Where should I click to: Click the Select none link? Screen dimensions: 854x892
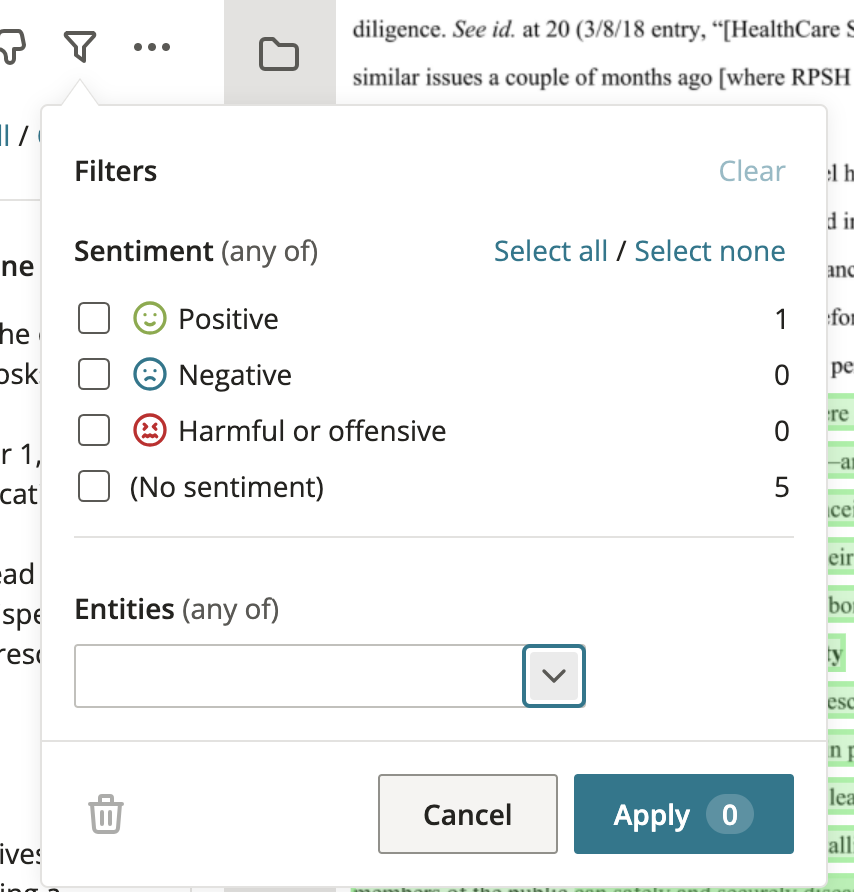click(709, 251)
